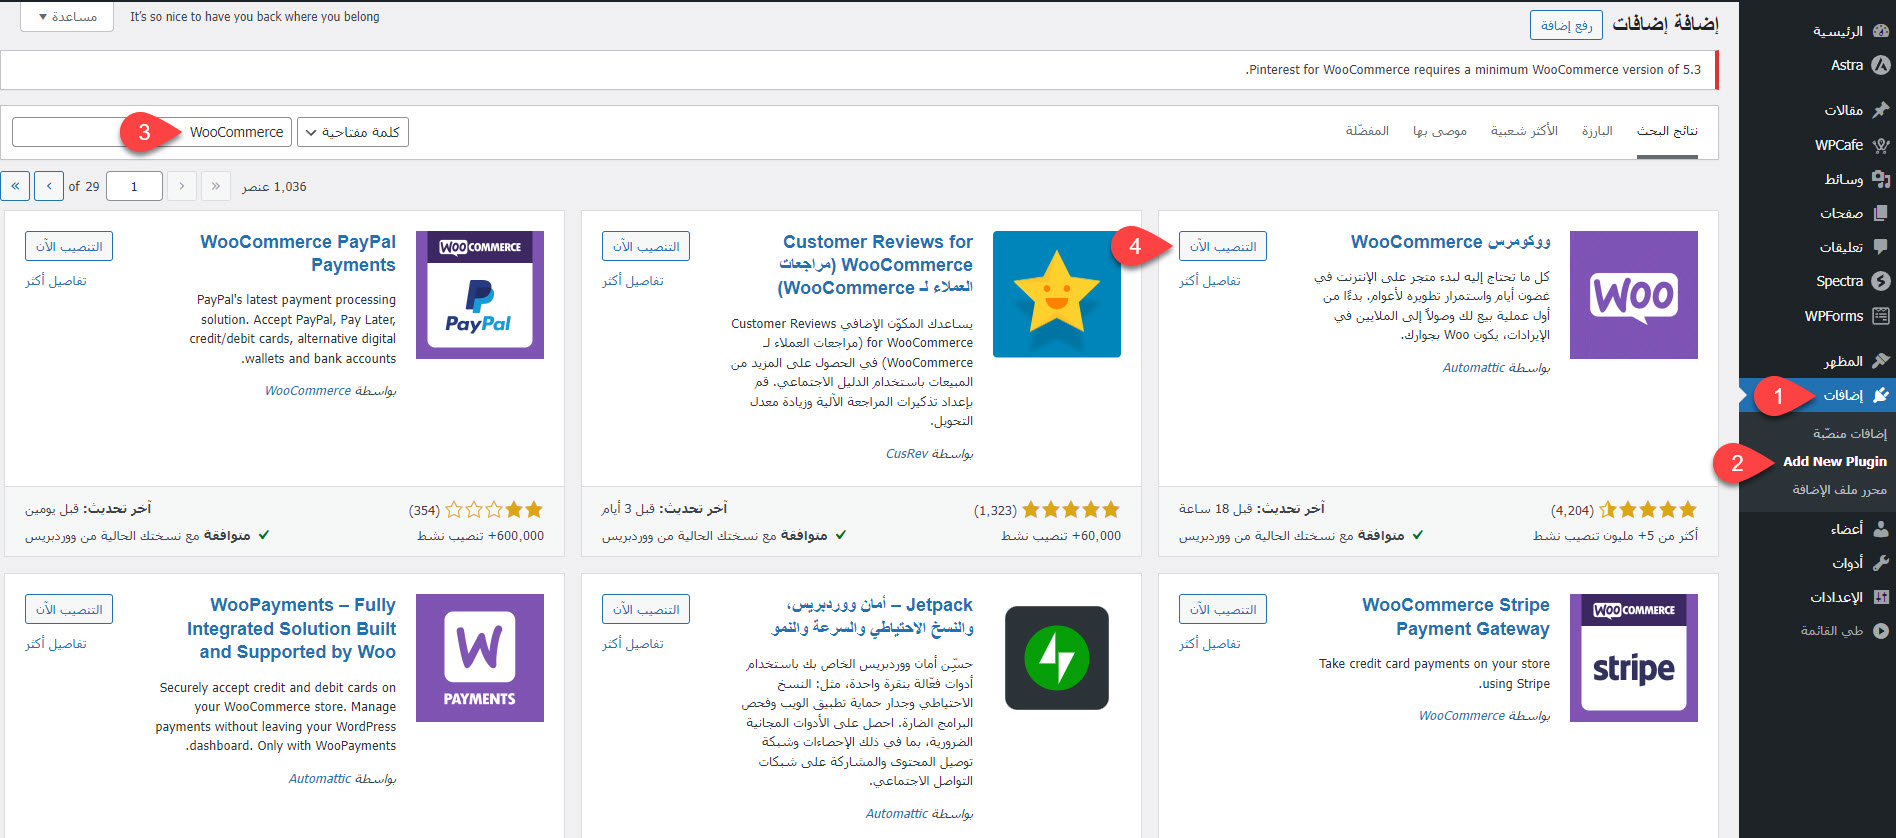The image size is (1896, 838).
Task: Switch to the popular plugins tab
Action: click(x=1523, y=131)
